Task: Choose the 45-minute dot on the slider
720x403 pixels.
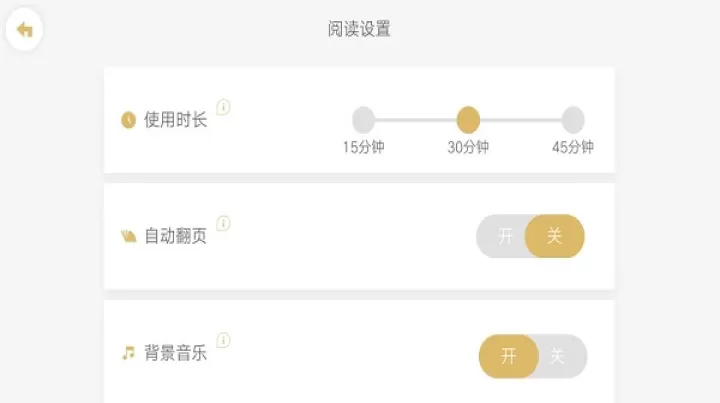Action: point(573,120)
